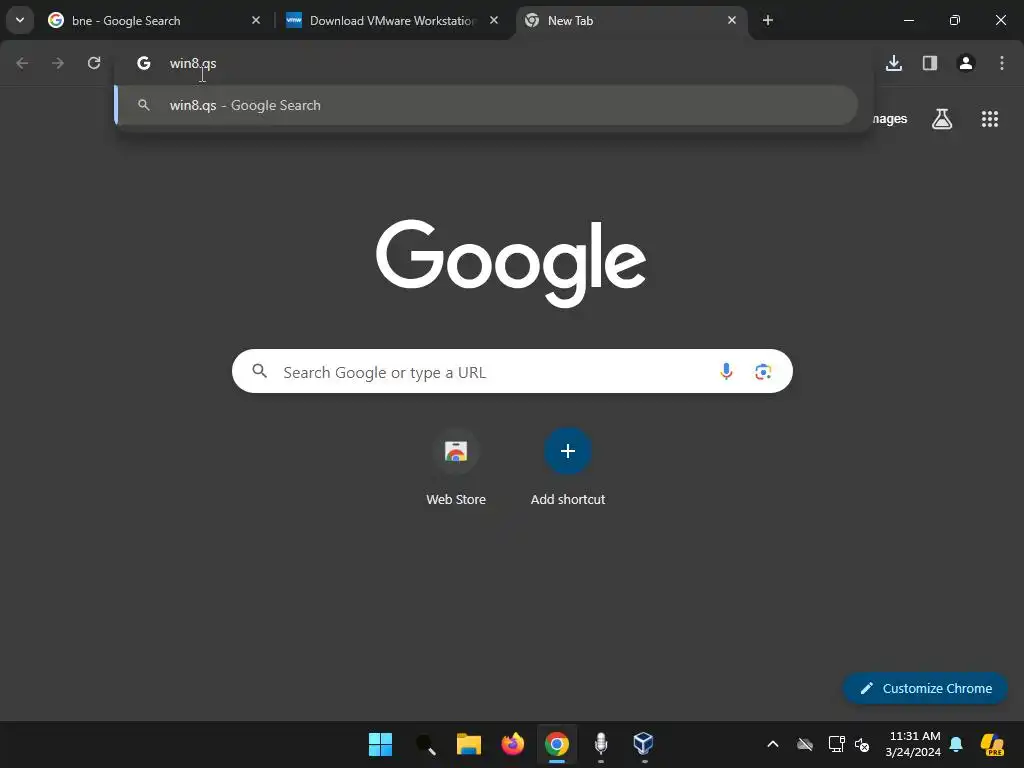This screenshot has width=1024, height=768.
Task: Start voice search with the microphone icon
Action: (x=726, y=372)
